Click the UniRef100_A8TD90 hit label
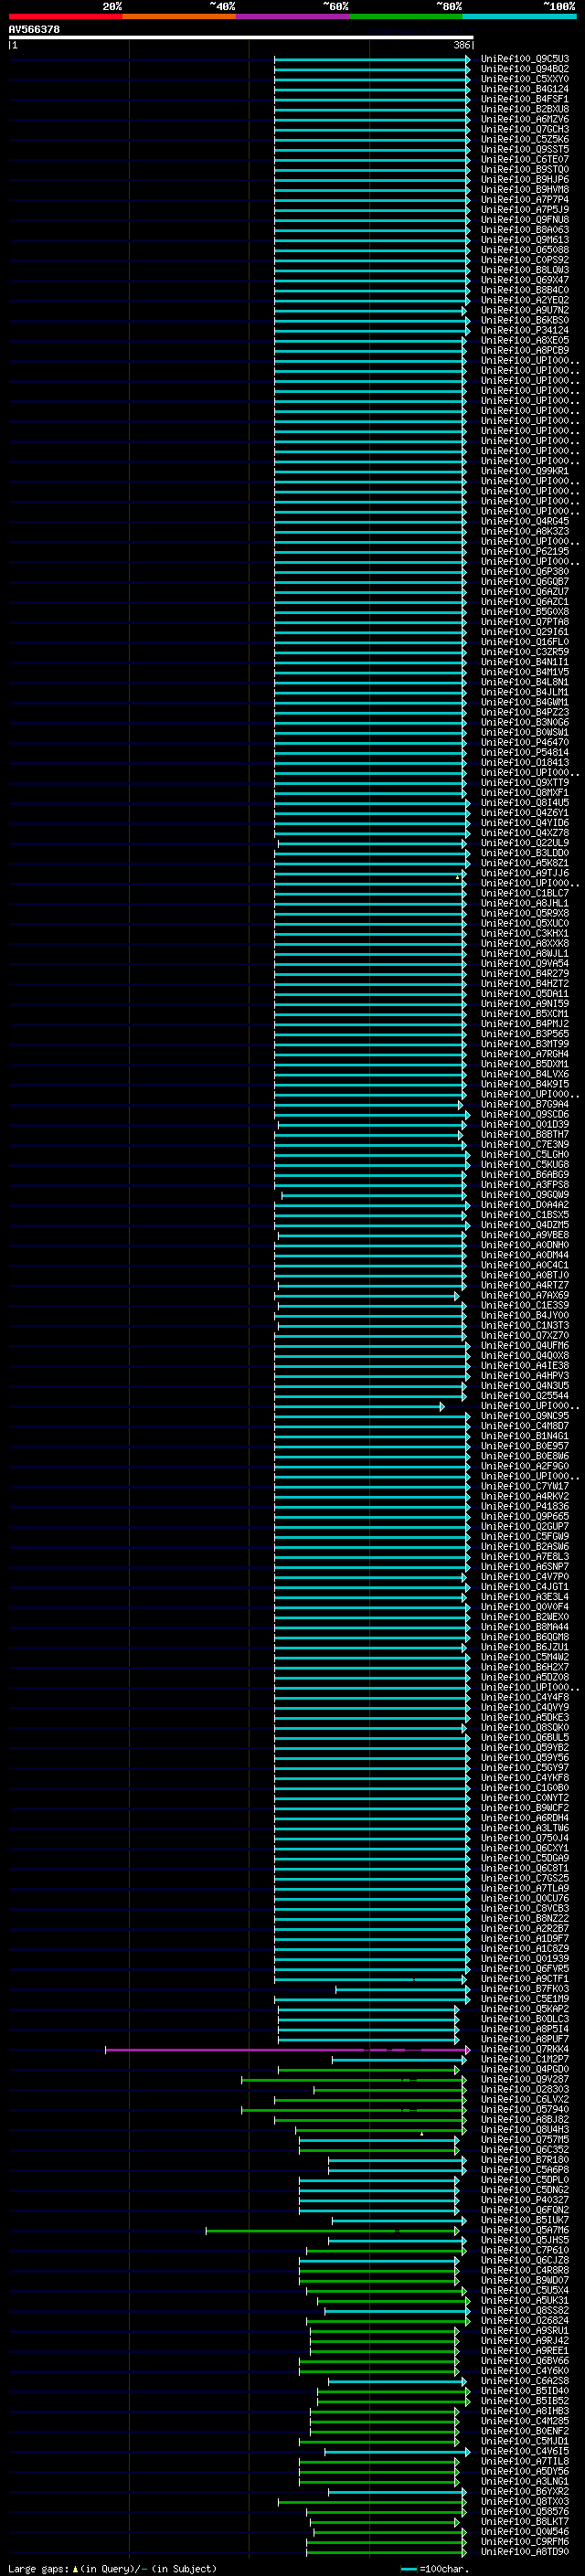 click(525, 2552)
